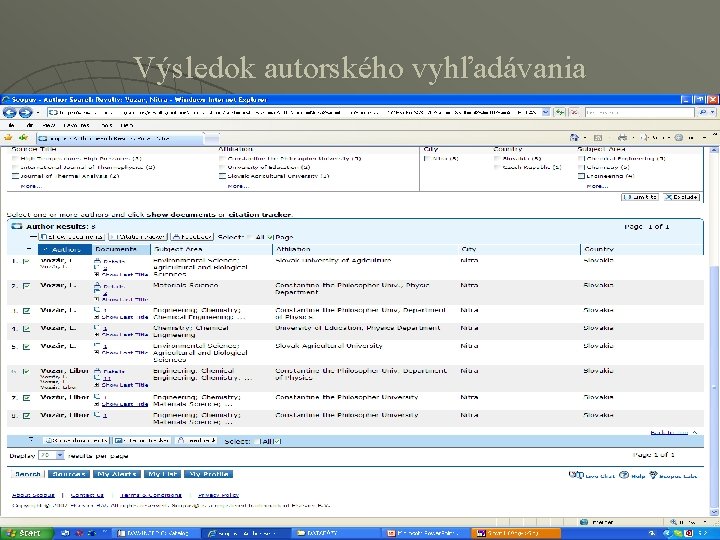Viewport: 720px width, 540px height.
Task: Open the Tools gear icon in command bar
Action: pyautogui.click(x=679, y=137)
